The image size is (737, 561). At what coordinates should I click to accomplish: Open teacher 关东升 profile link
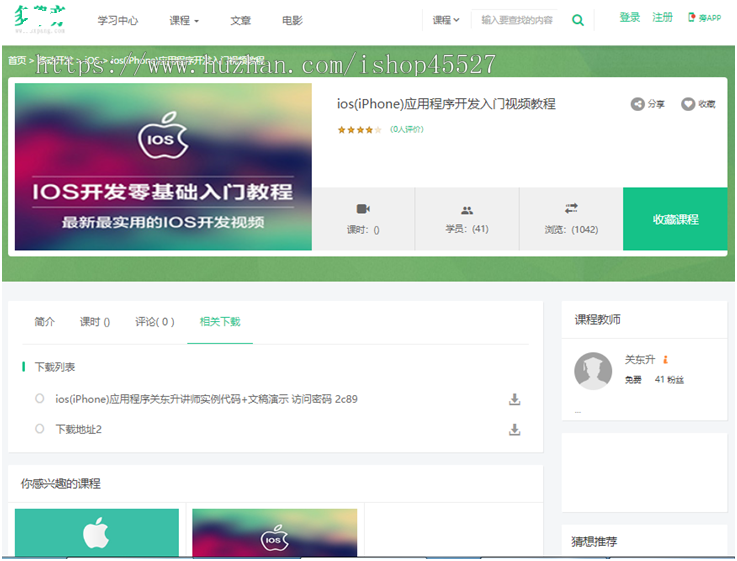[640, 359]
